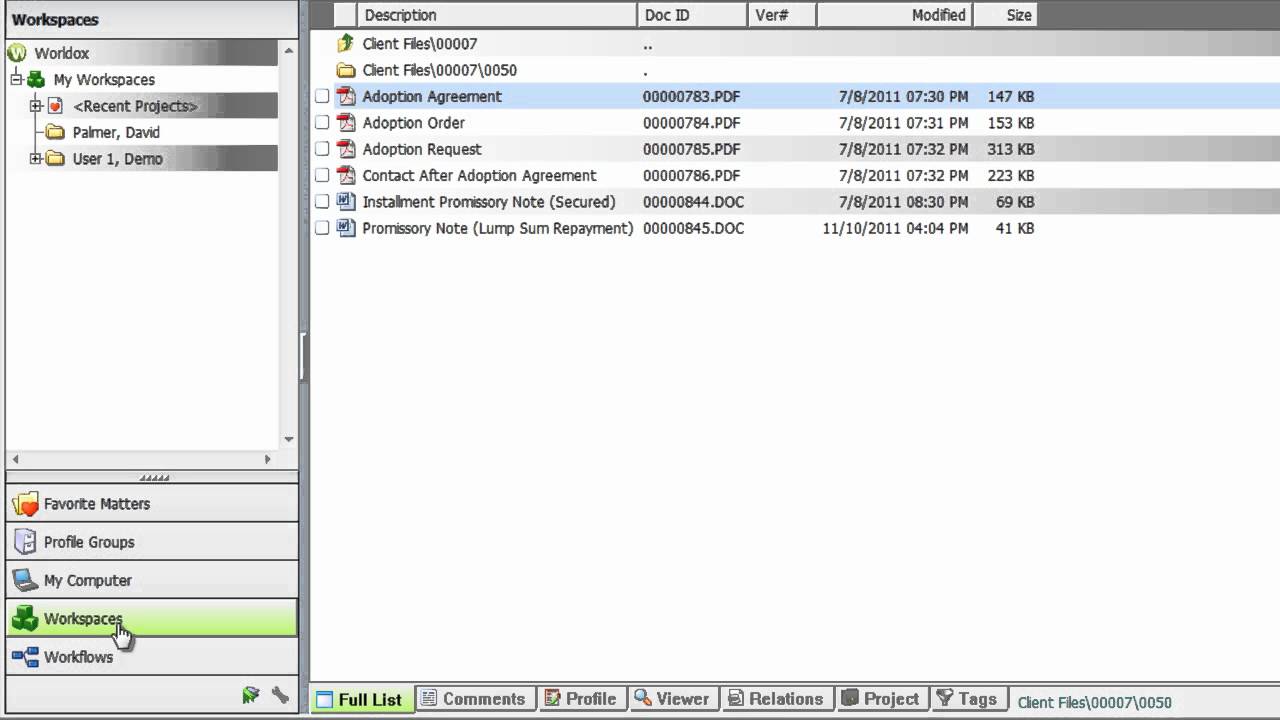Viewport: 1280px width, 720px height.
Task: Check the Adoption Agreement checkbox
Action: click(322, 97)
